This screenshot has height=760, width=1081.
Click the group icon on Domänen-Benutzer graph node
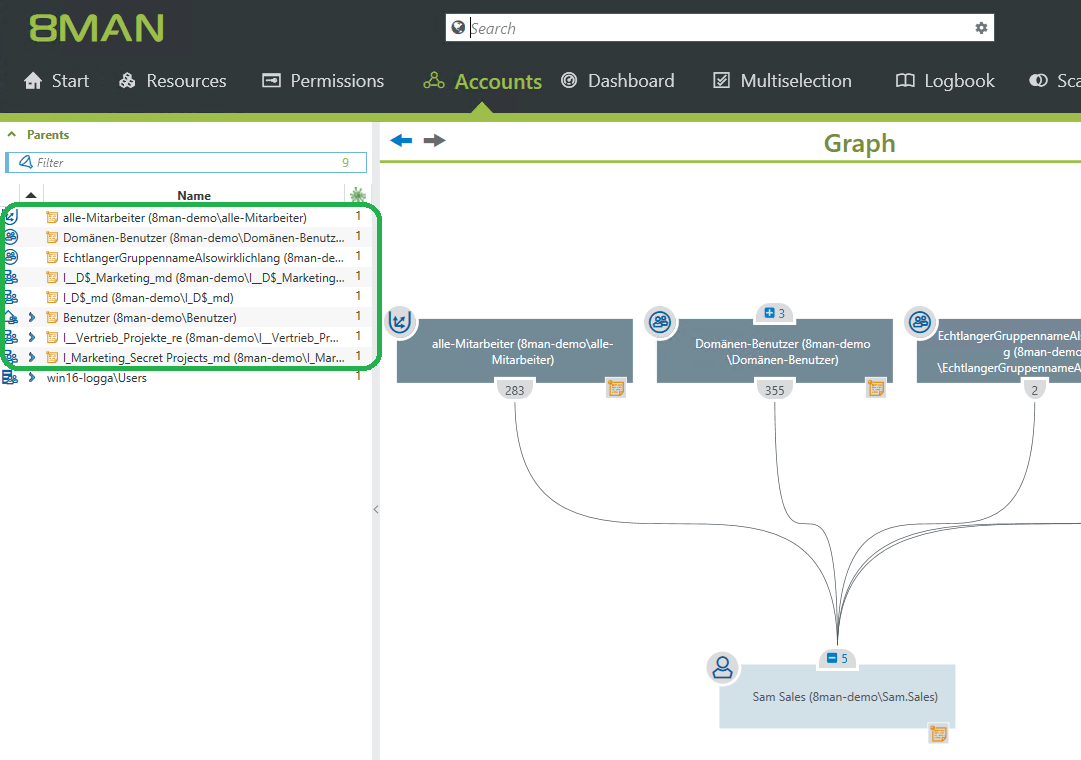pos(660,321)
